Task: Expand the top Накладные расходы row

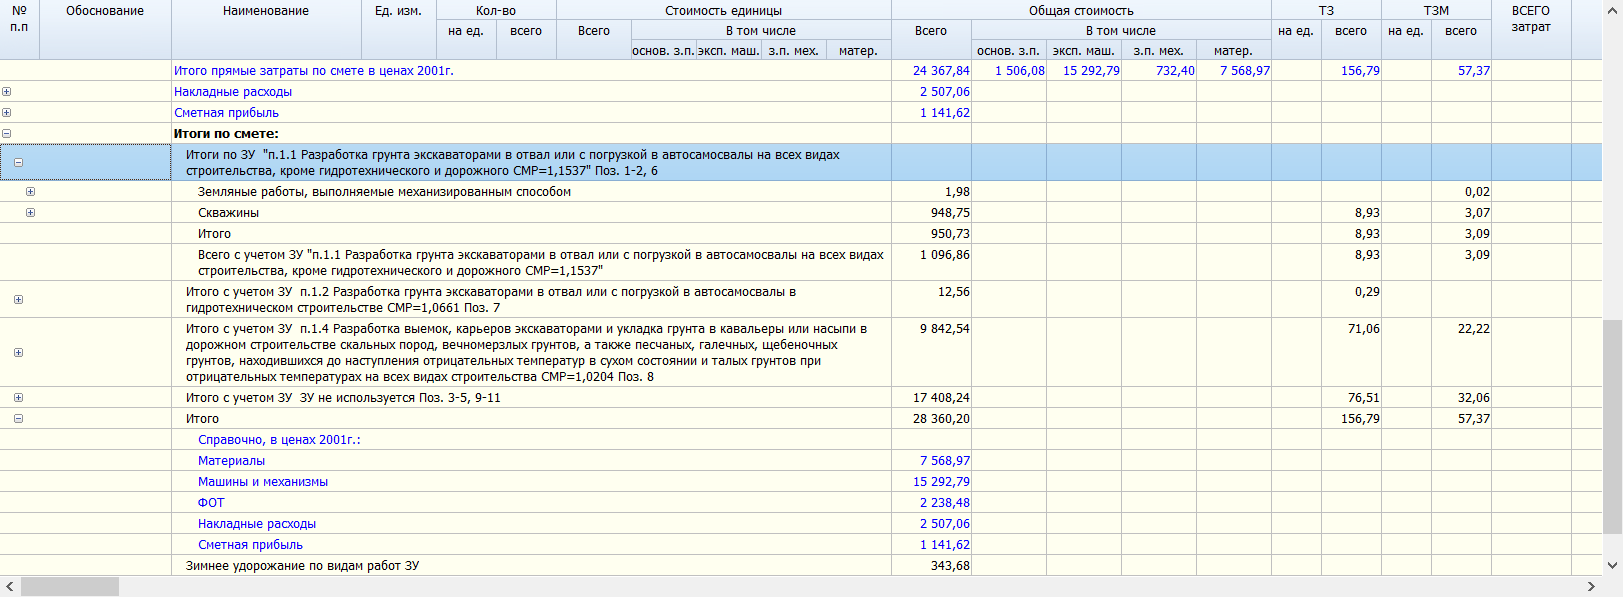Action: [x=7, y=92]
